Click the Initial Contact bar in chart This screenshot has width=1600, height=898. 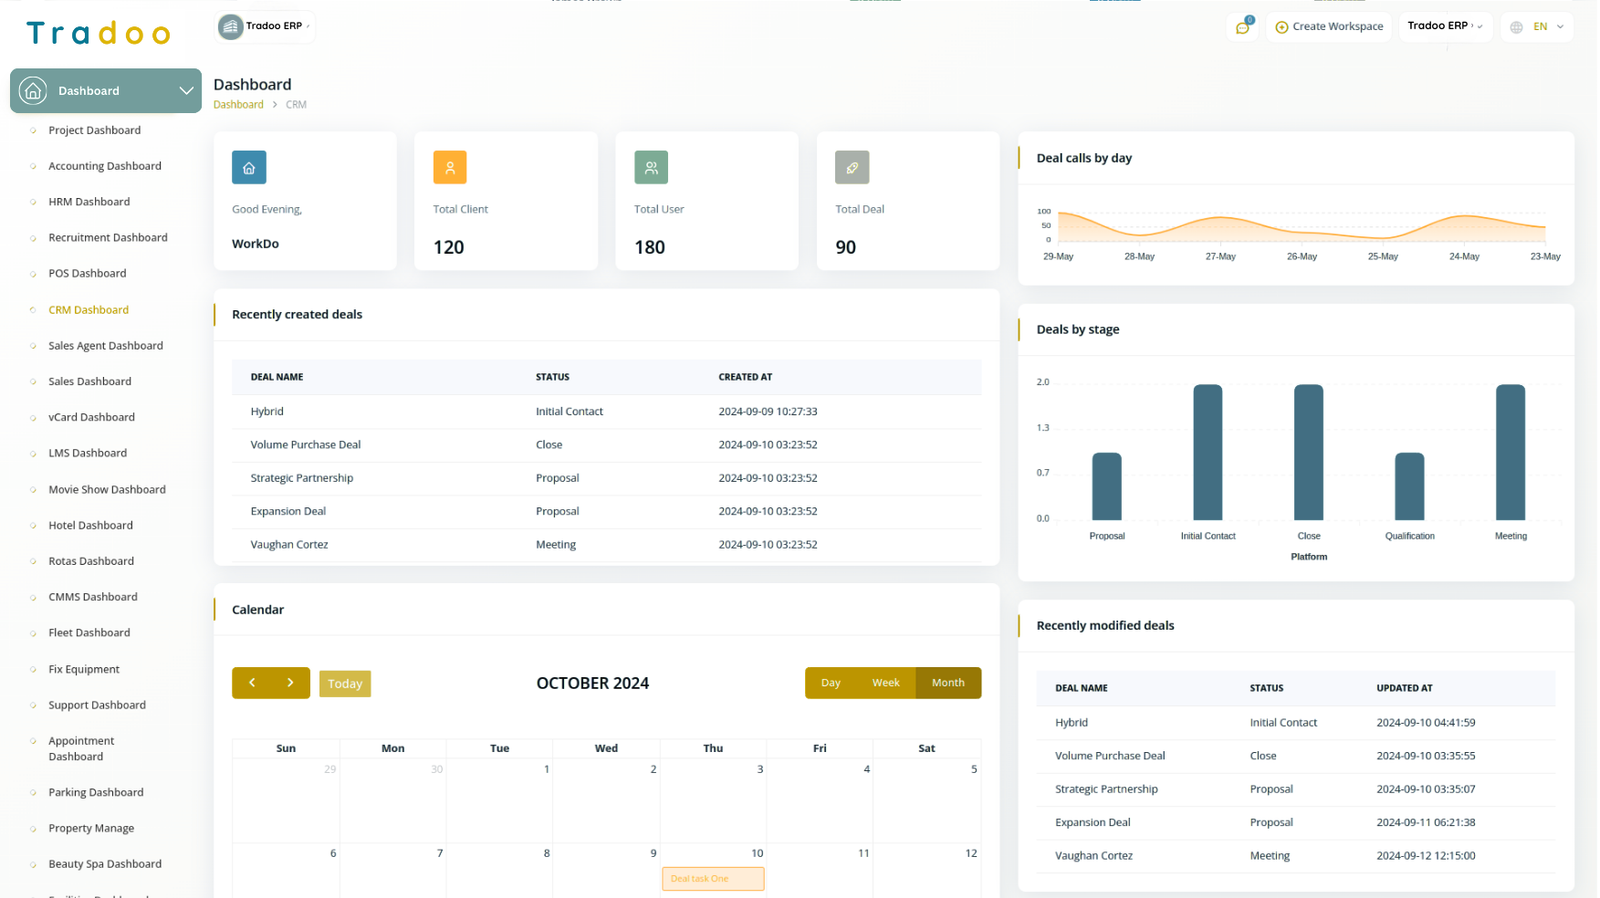coord(1207,452)
